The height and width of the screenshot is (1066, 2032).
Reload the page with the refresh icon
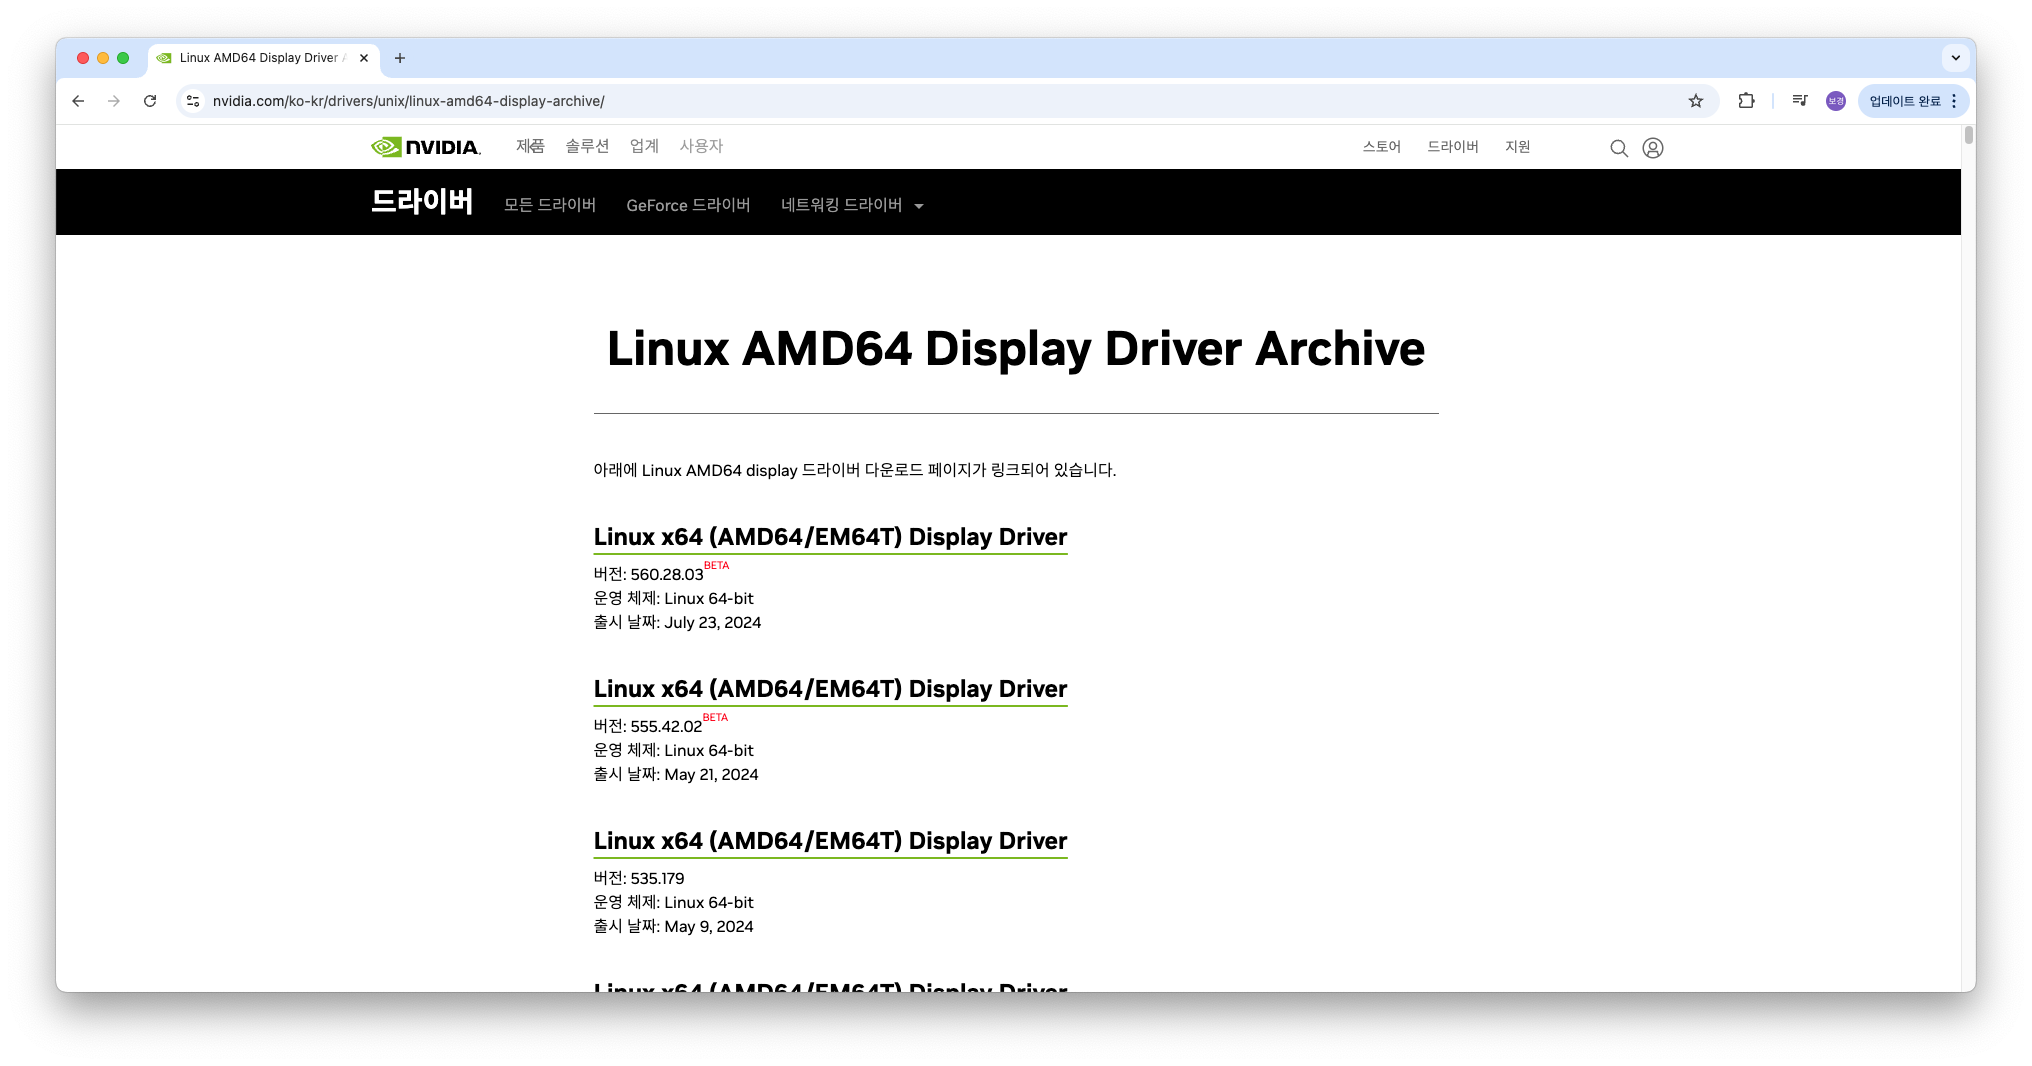[x=150, y=101]
